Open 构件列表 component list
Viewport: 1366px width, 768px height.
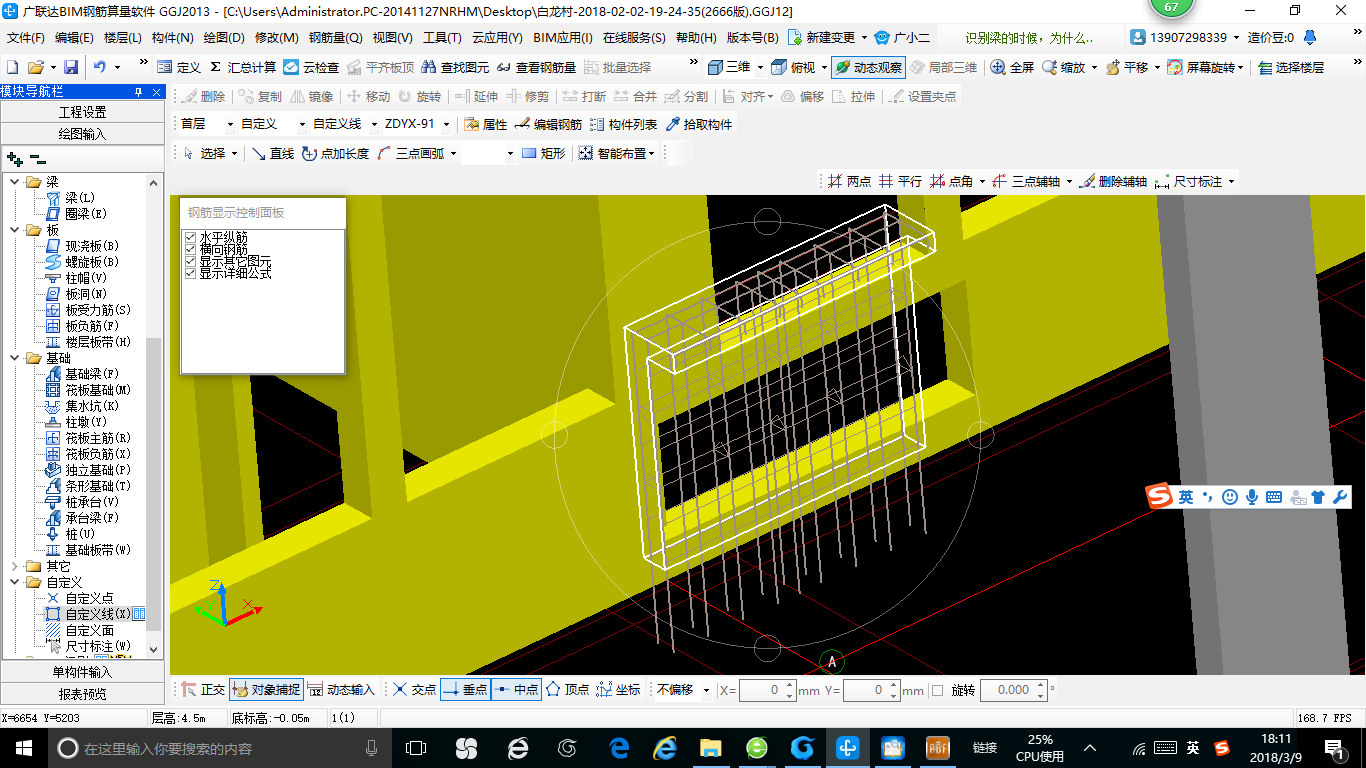(624, 124)
